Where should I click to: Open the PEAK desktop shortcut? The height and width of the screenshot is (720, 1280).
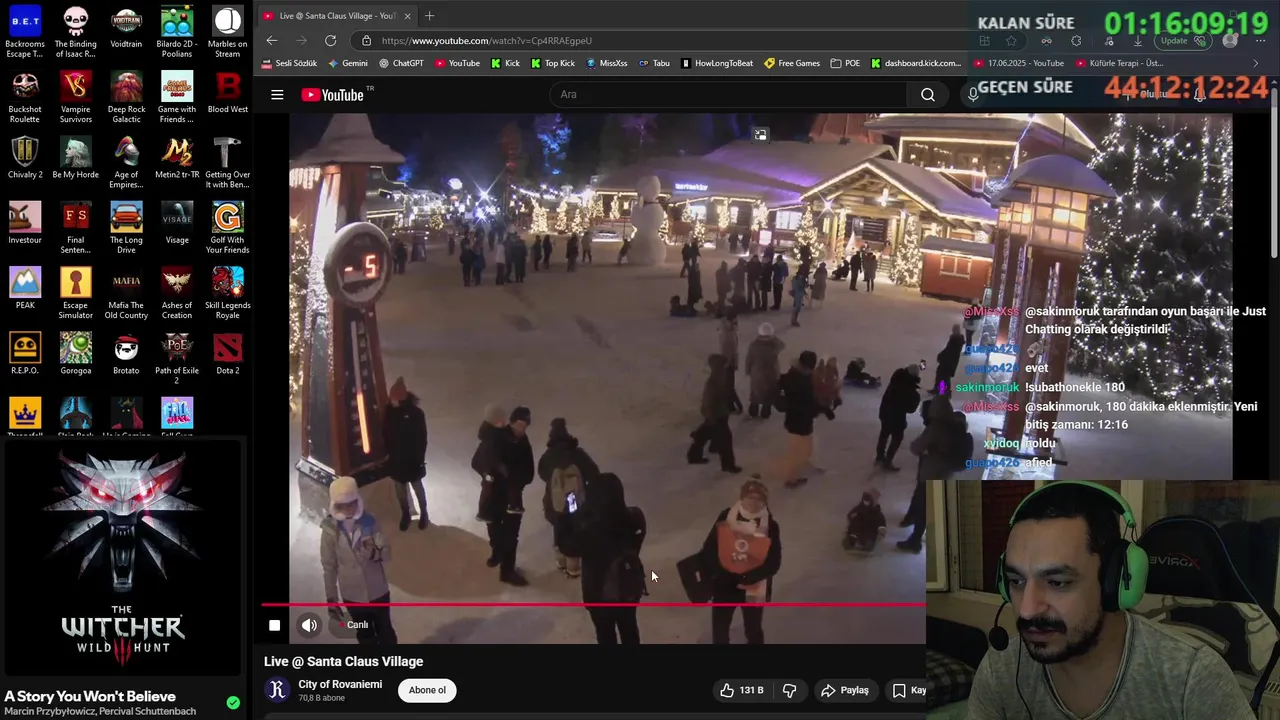click(25, 289)
